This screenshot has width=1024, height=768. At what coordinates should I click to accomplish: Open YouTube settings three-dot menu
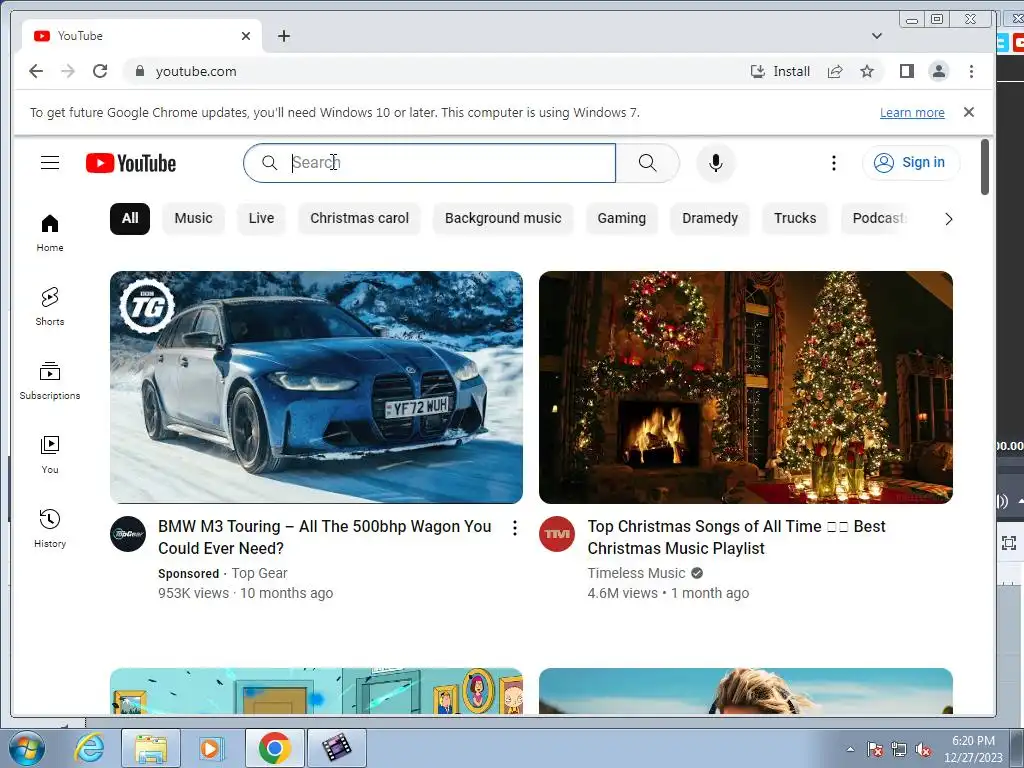point(833,163)
